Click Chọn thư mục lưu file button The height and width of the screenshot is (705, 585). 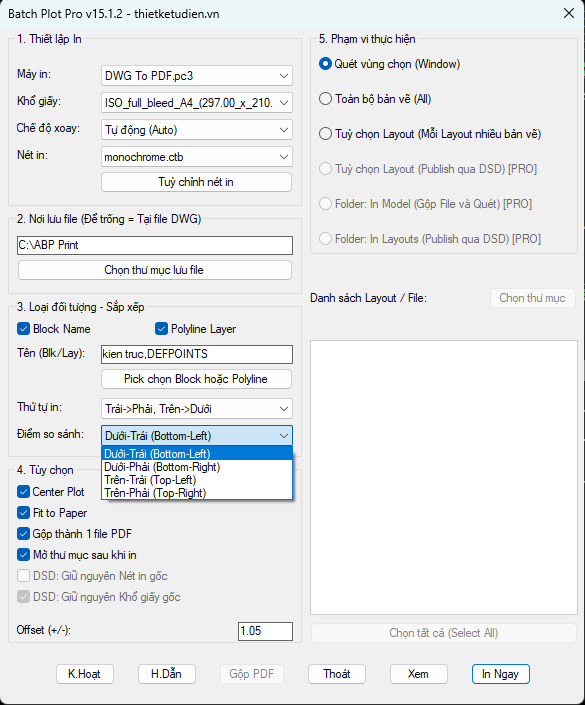click(x=155, y=270)
